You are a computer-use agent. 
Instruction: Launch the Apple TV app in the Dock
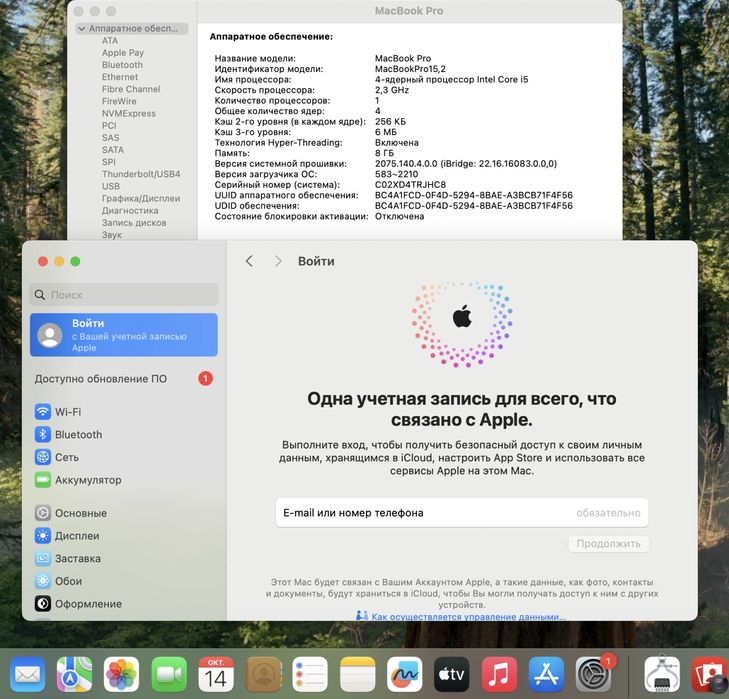(451, 674)
